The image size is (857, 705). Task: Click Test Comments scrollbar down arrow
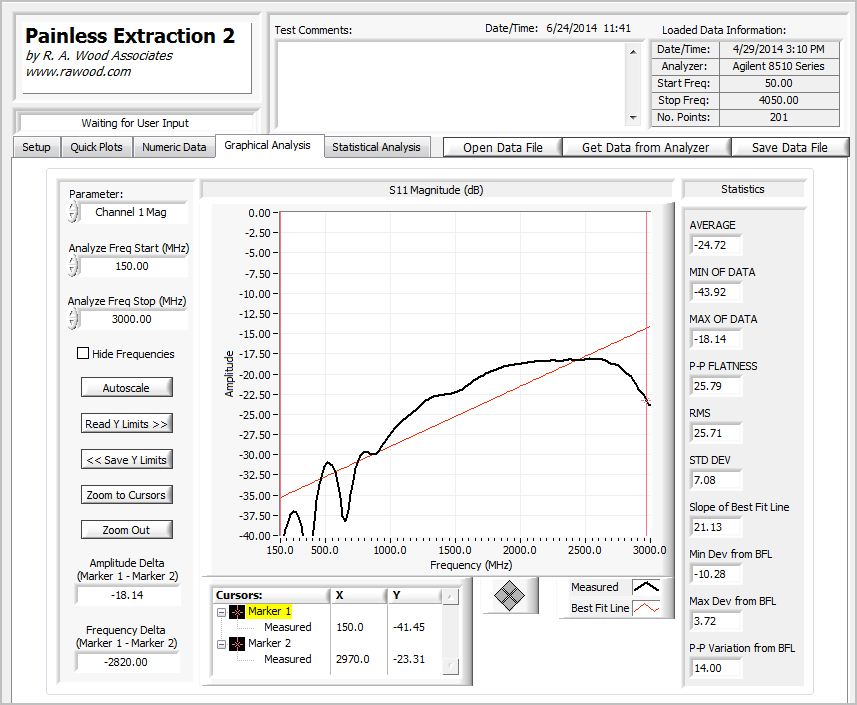633,118
